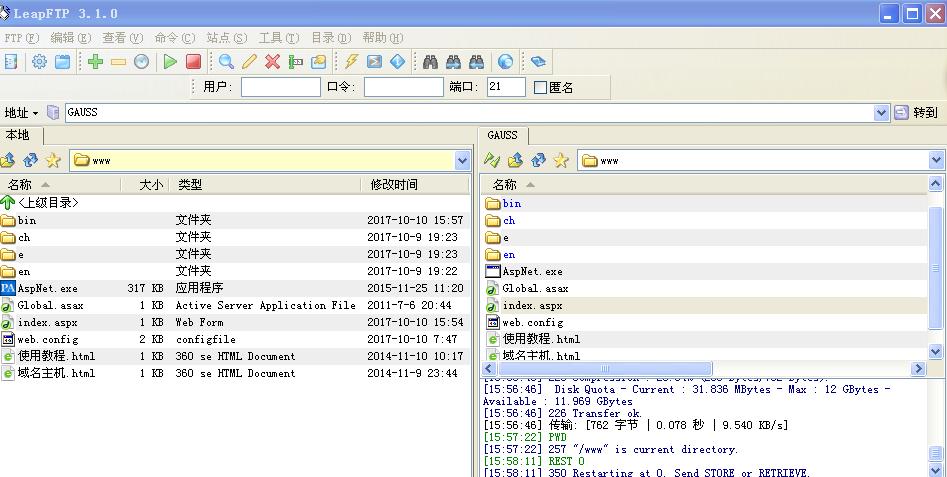Click the command console toolbar icon
Screen dimensions: 947x477
374,62
